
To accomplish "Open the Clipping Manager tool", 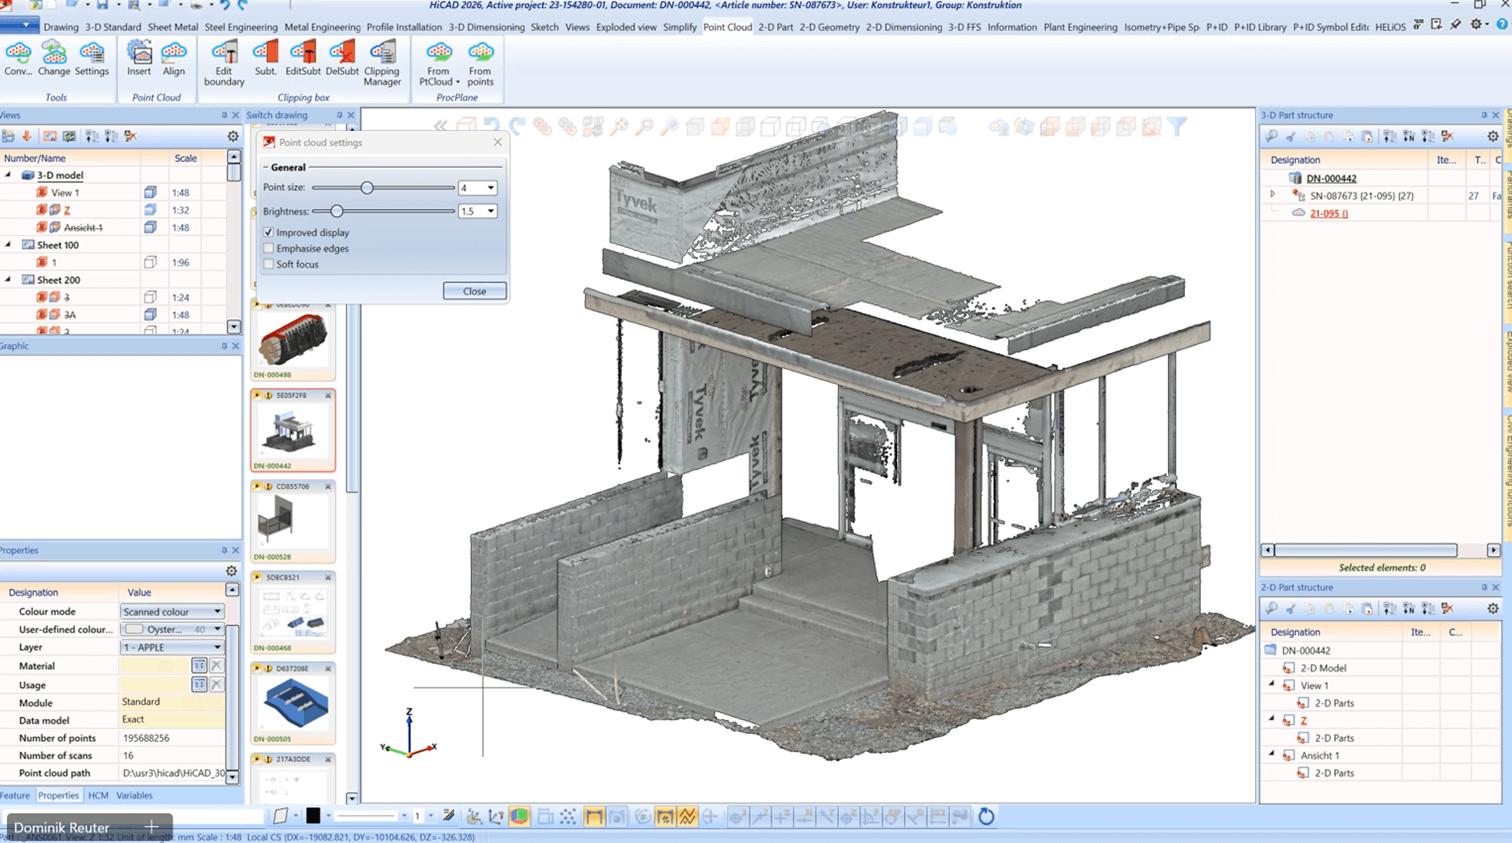I will coord(382,61).
